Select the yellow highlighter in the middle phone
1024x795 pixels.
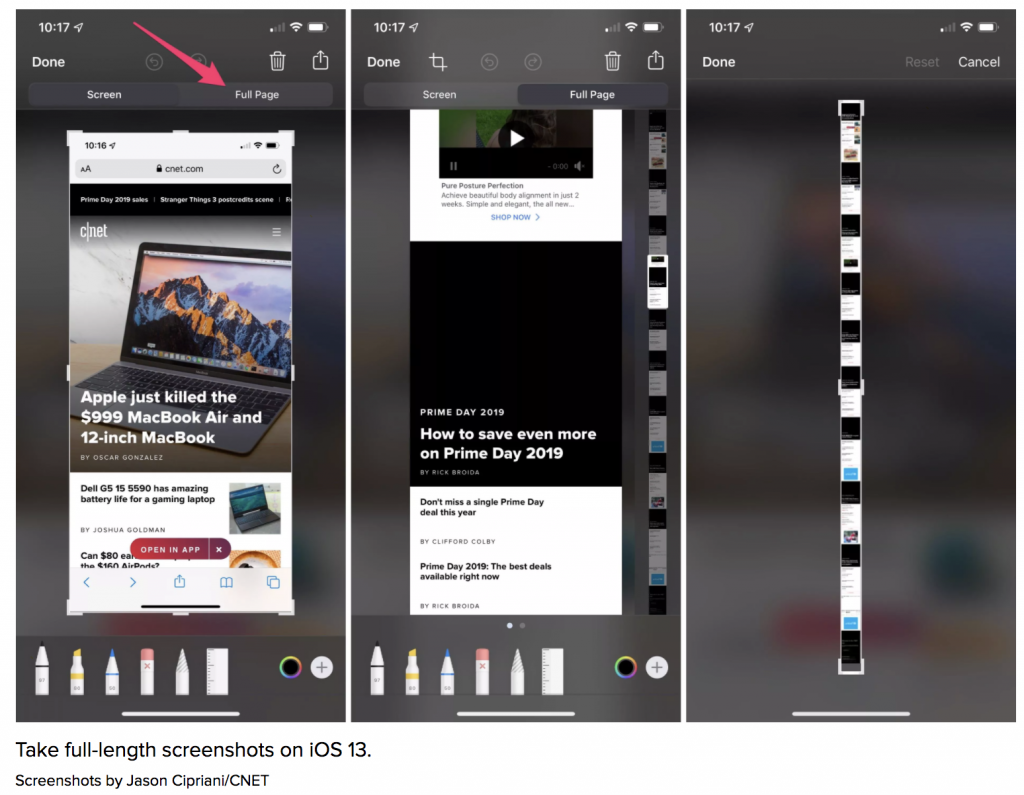point(412,671)
